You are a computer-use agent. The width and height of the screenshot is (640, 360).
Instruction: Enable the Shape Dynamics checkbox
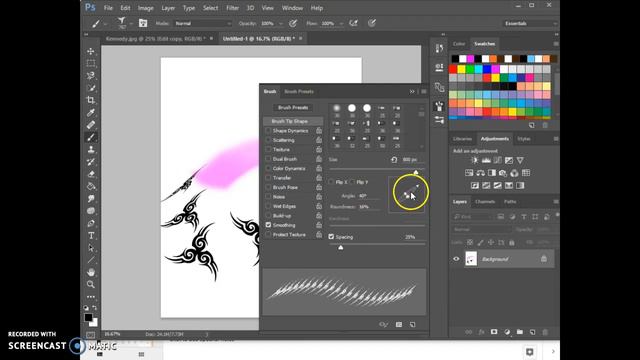click(x=268, y=131)
